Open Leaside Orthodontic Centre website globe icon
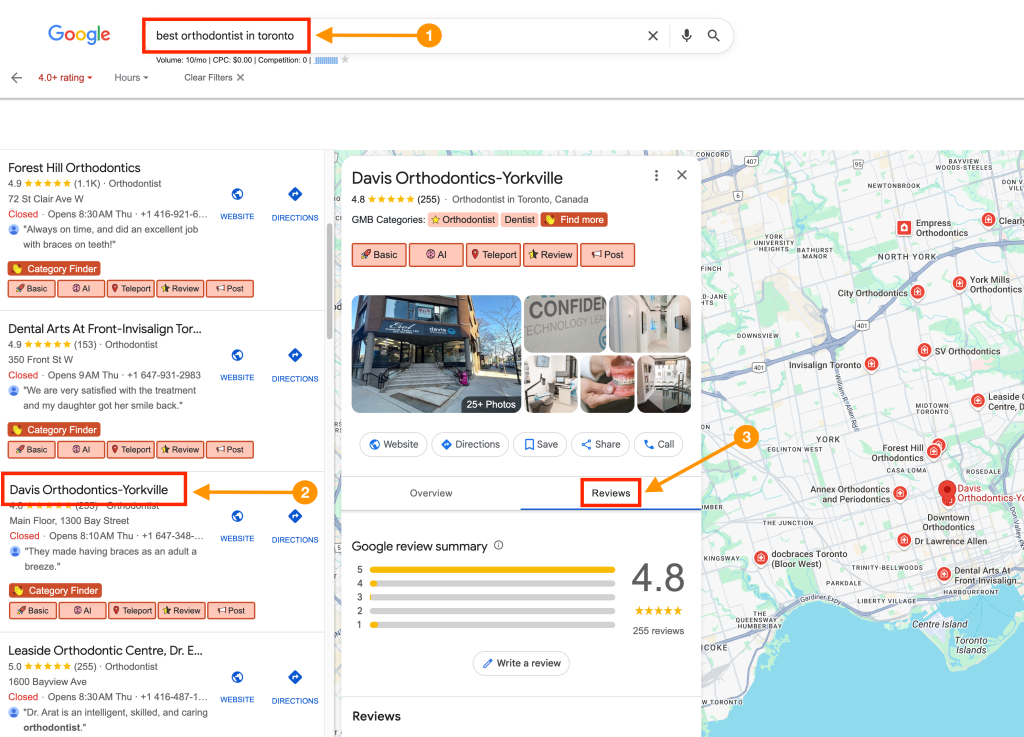 coord(237,677)
